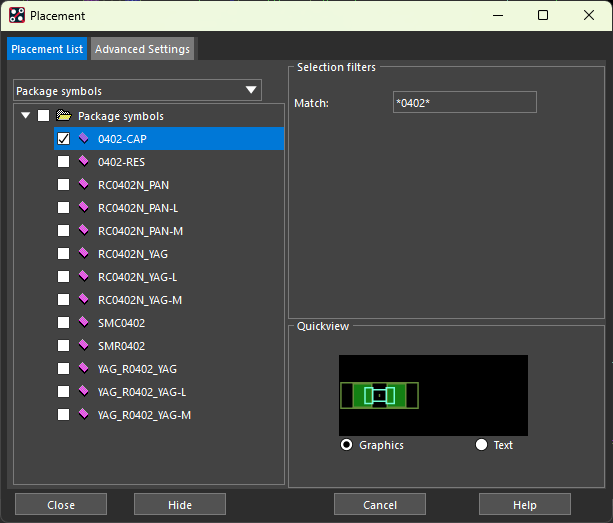Check the 0402-RES checkbox
The image size is (613, 523).
click(63, 161)
